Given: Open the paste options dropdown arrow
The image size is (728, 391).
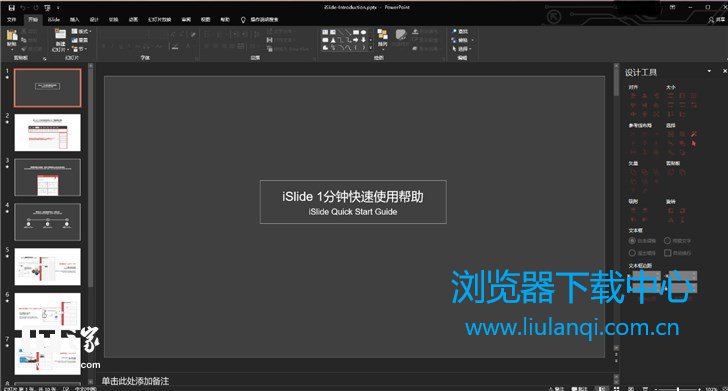Looking at the screenshot, I should click(12, 49).
